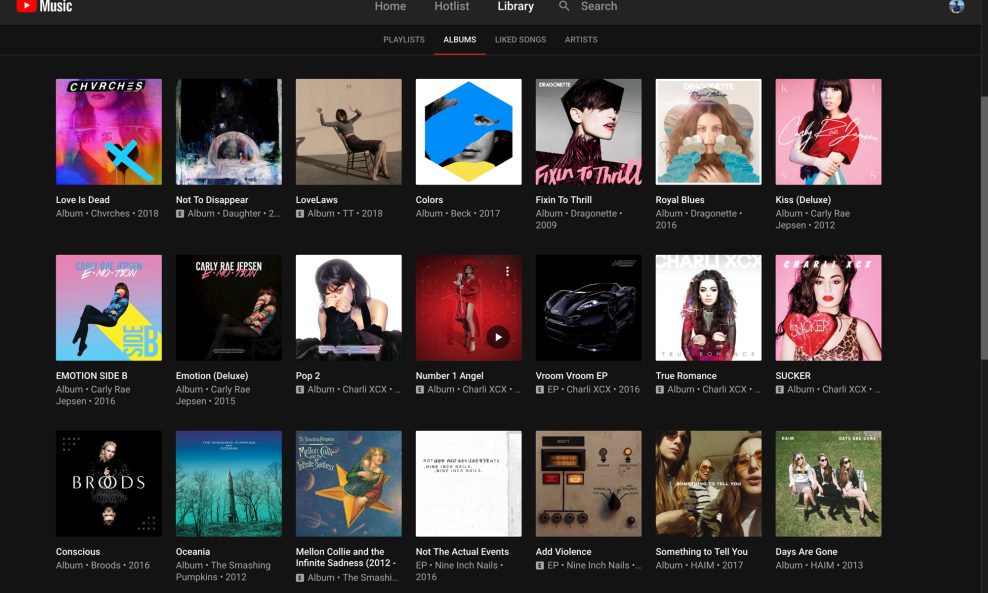Click the Fixin To Thrill title link
Image resolution: width=988 pixels, height=593 pixels.
click(x=563, y=200)
